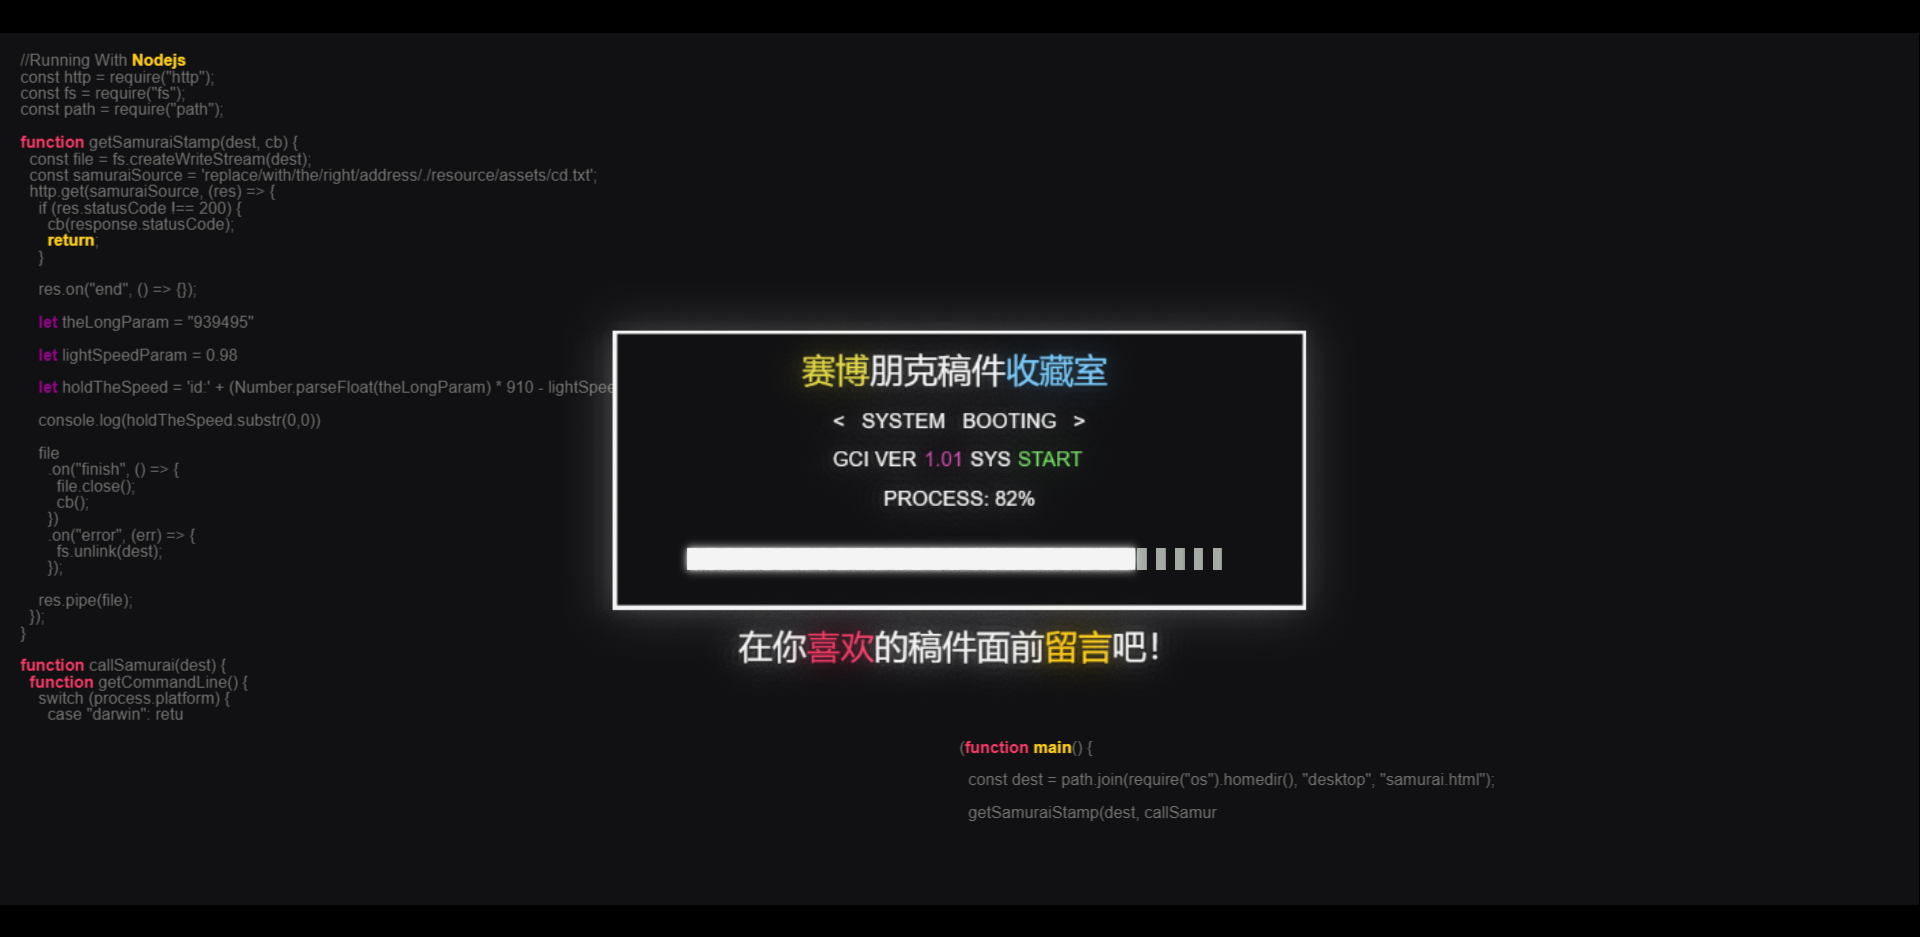Click the res.on("end", () => {}); line
This screenshot has width=1920, height=937.
click(x=117, y=289)
